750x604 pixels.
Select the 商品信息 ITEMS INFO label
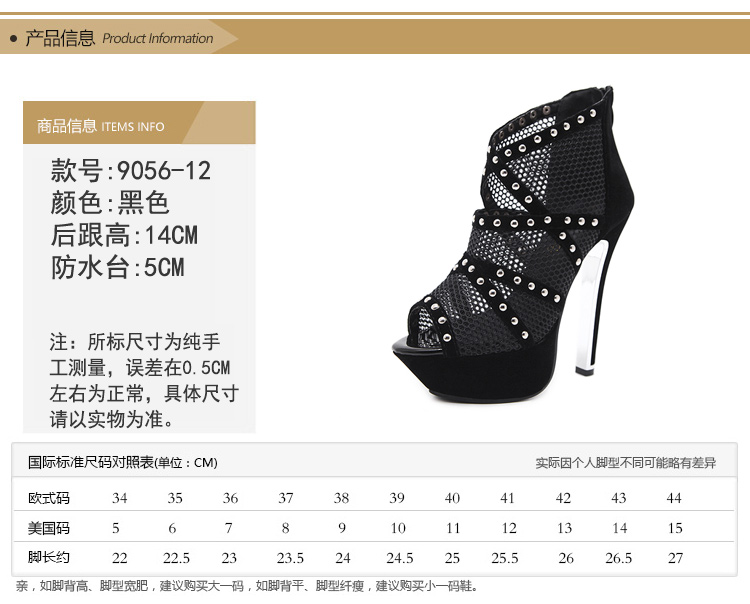100,127
